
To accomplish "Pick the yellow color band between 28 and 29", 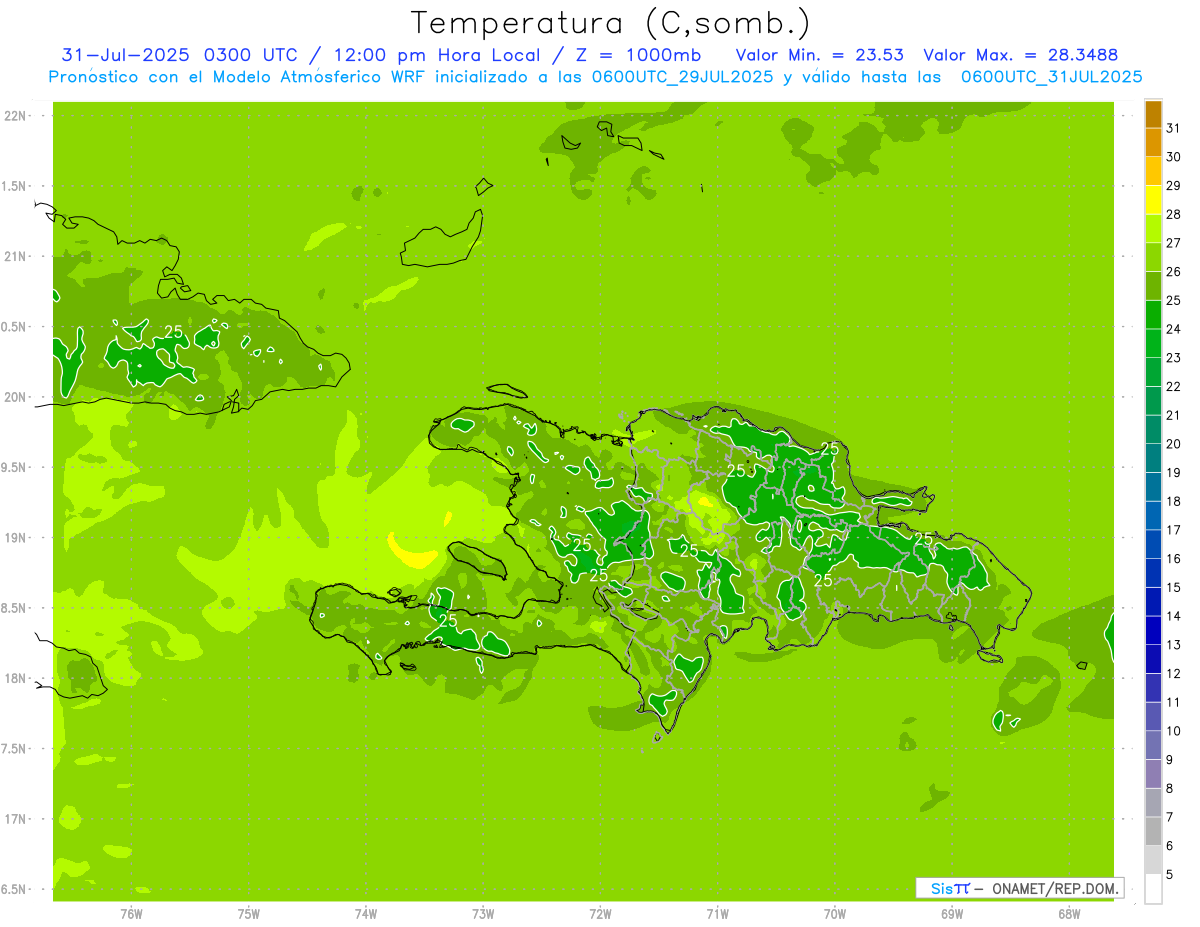I will click(x=1153, y=200).
